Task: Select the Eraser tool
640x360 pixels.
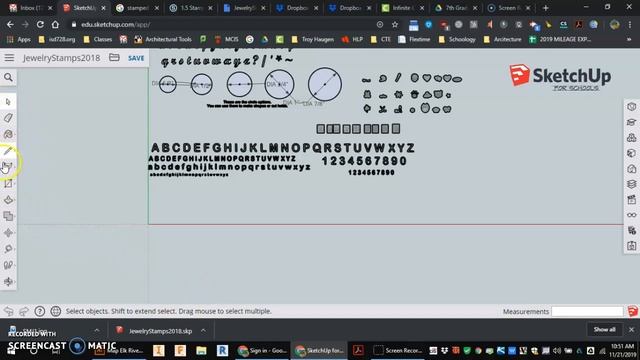Action: click(x=8, y=118)
